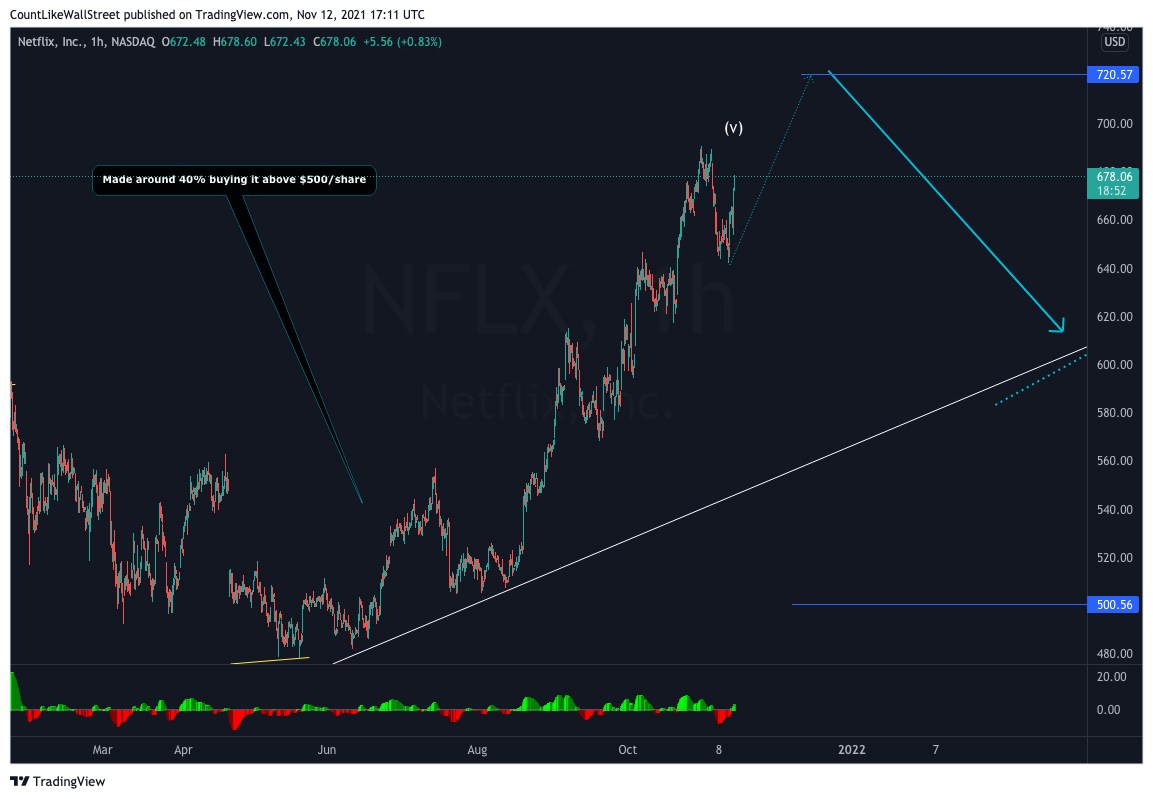Viewport: 1153px width, 799px height.
Task: Click the 560.00 price axis label
Action: click(x=1115, y=461)
